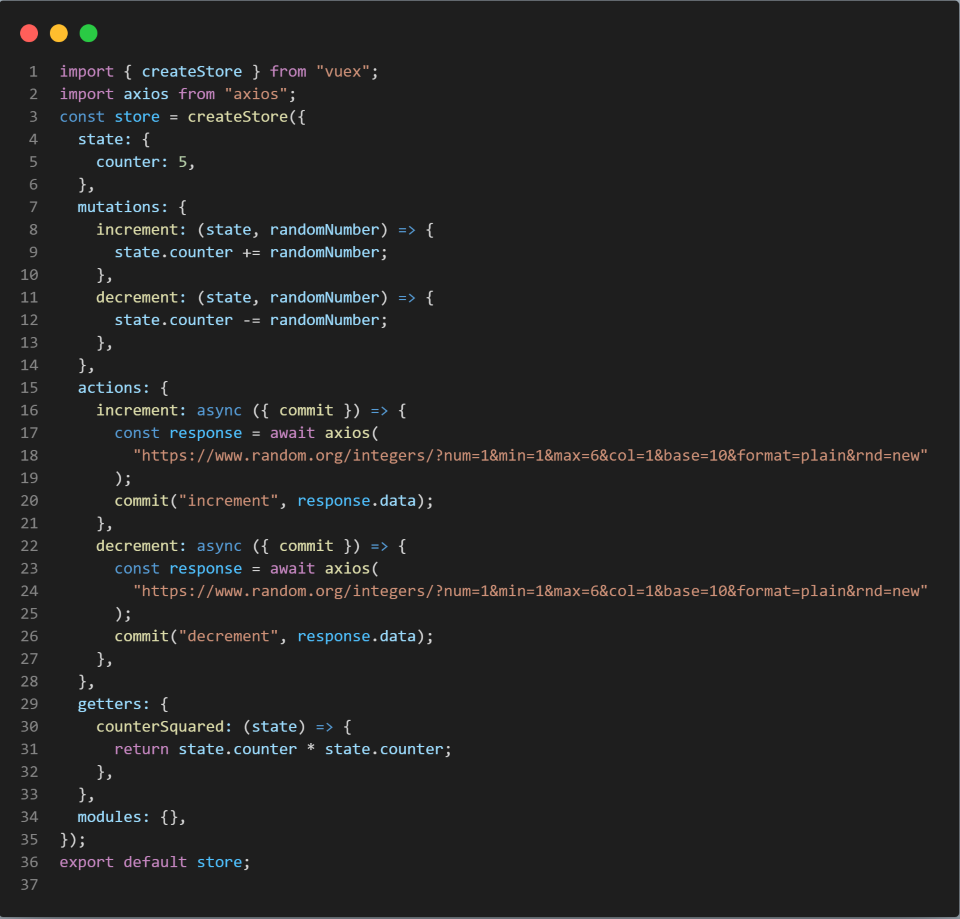The width and height of the screenshot is (960, 919).
Task: Click the "actions:" key on line 15
Action: pyautogui.click(x=114, y=388)
